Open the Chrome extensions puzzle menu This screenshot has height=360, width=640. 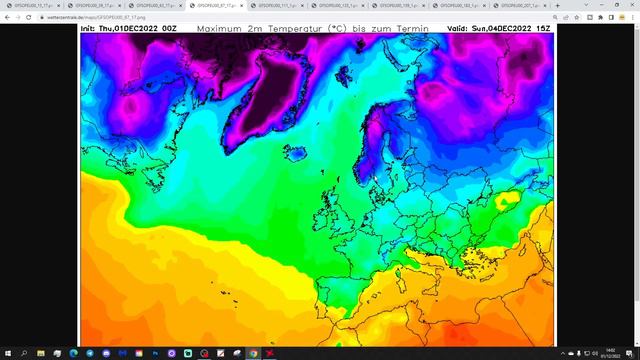(600, 18)
